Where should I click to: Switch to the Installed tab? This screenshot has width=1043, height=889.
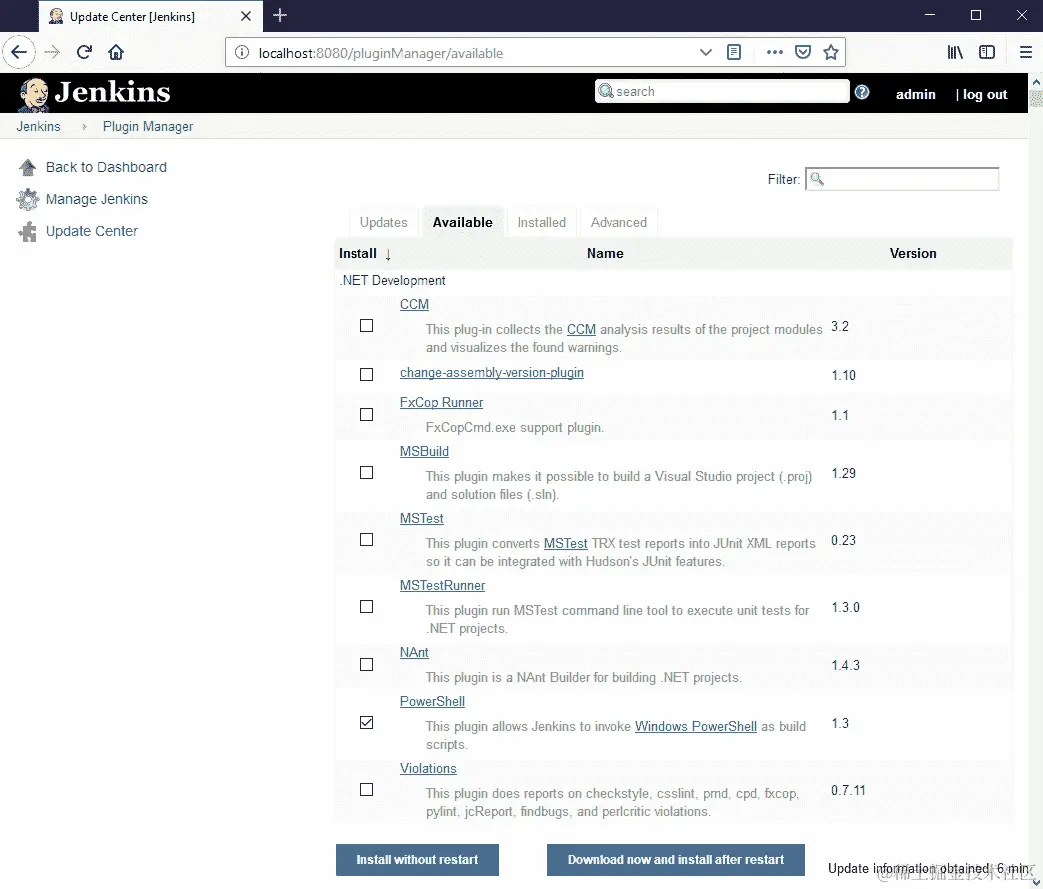click(x=541, y=222)
